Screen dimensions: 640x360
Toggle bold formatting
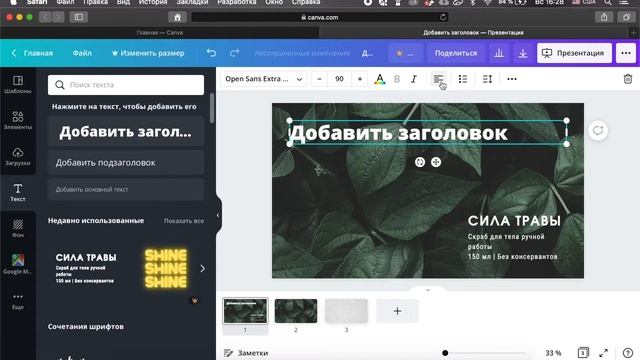point(397,79)
